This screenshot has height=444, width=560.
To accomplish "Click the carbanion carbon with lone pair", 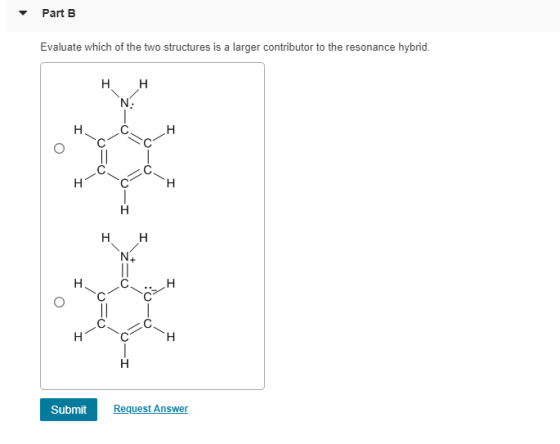I will [148, 296].
